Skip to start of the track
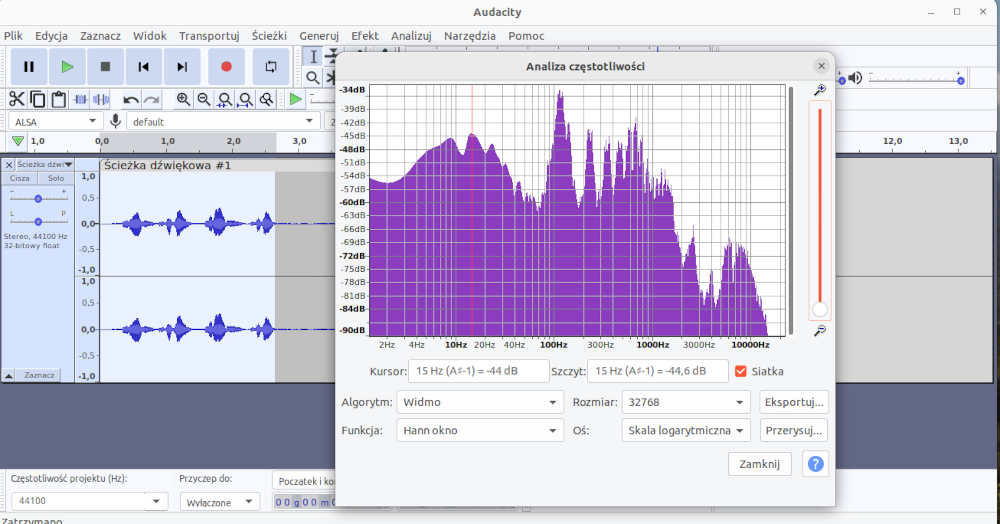1000x524 pixels. (143, 66)
